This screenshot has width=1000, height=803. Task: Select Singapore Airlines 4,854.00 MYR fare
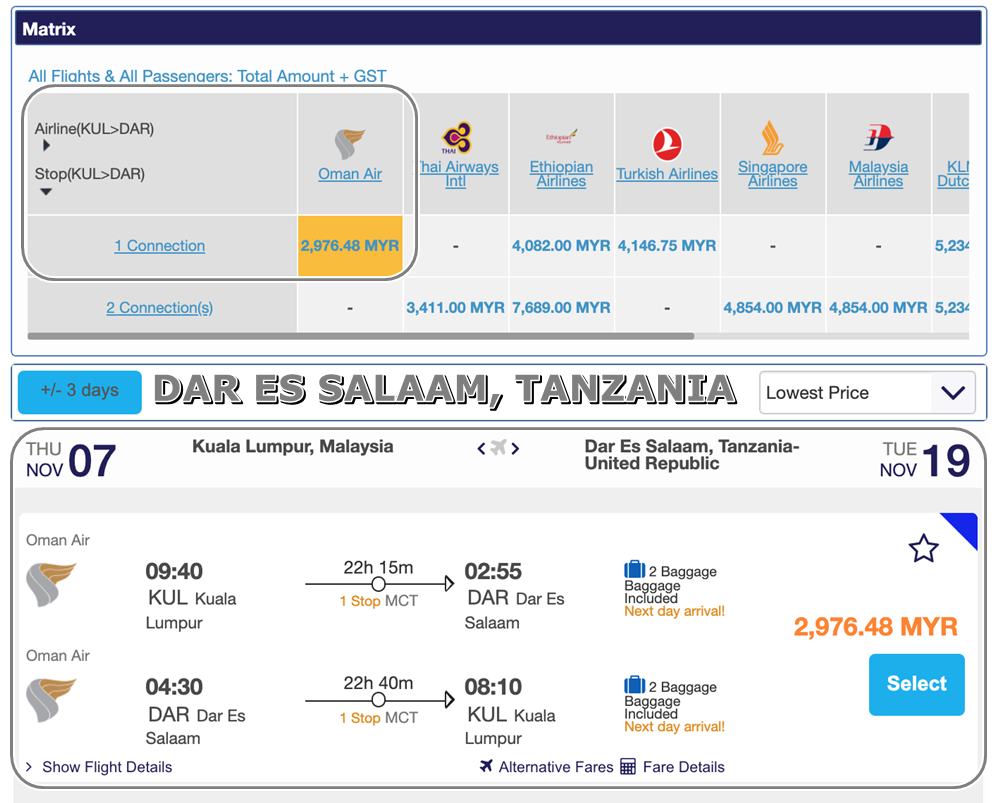pyautogui.click(x=772, y=307)
